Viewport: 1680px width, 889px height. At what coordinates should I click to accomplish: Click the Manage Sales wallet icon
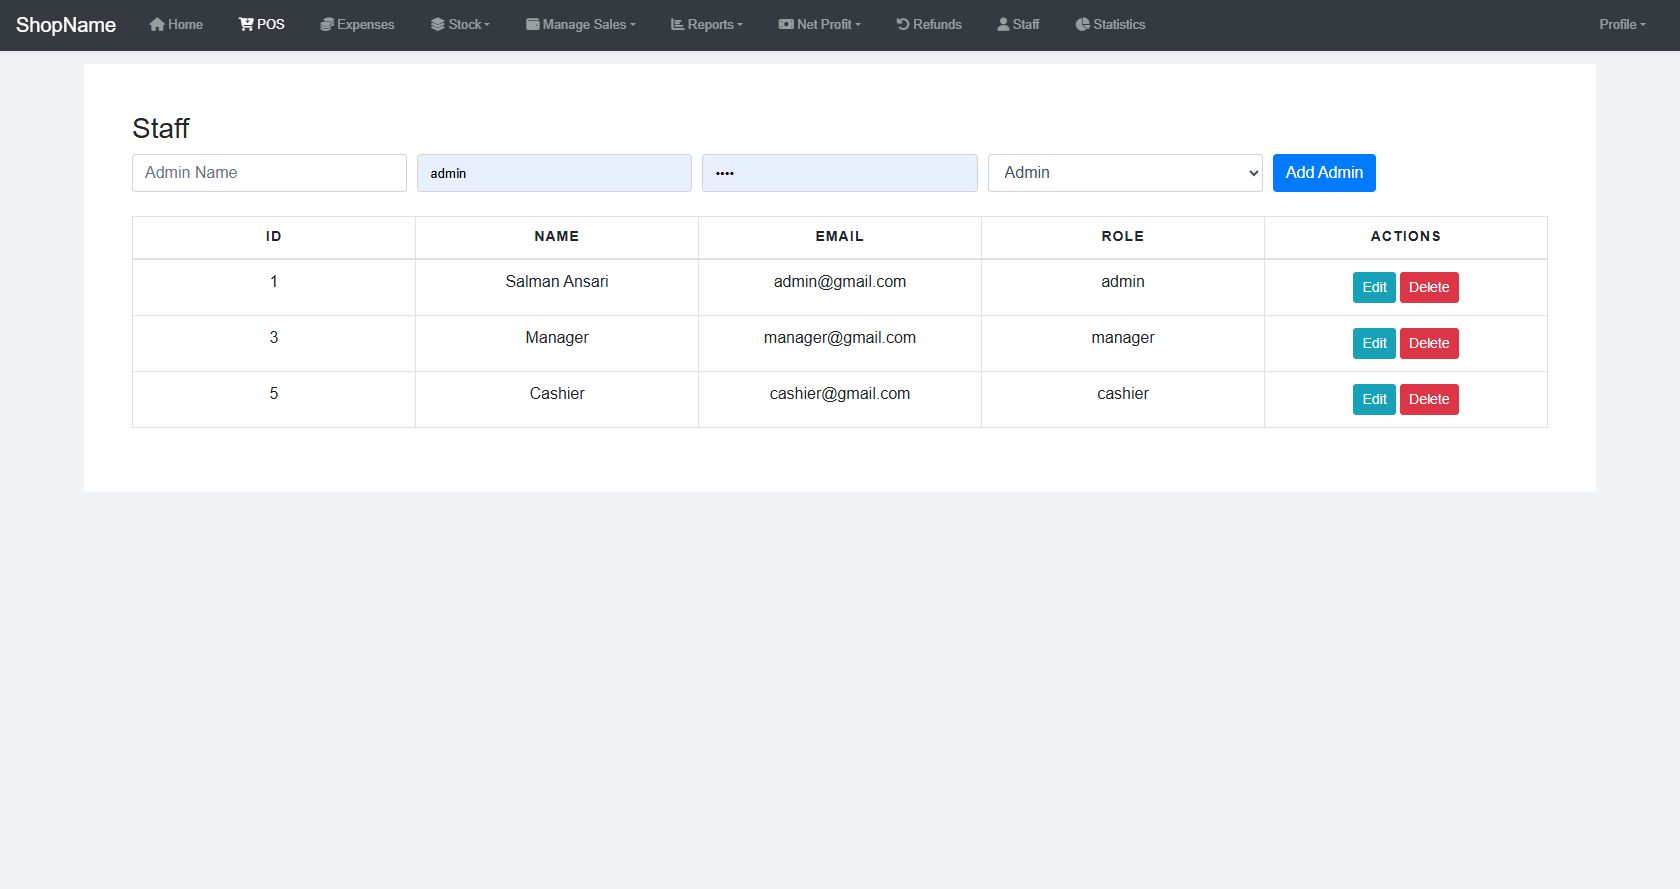[533, 24]
